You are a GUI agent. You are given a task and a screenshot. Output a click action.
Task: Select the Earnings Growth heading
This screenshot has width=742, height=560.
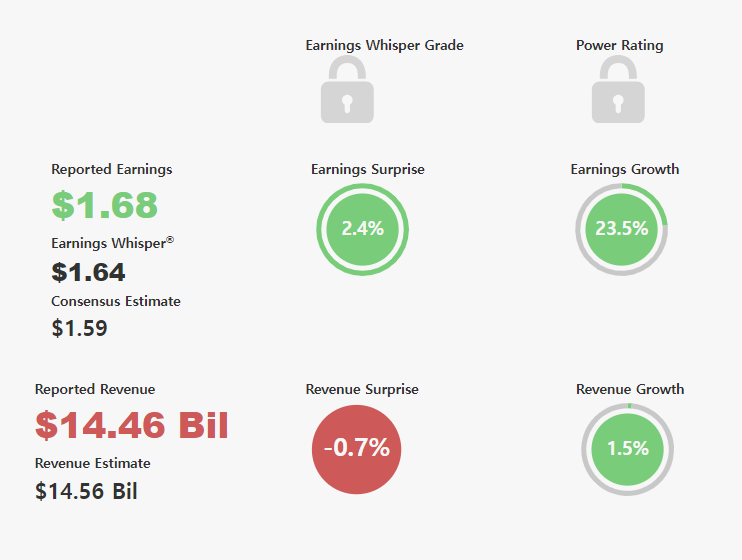coord(625,169)
